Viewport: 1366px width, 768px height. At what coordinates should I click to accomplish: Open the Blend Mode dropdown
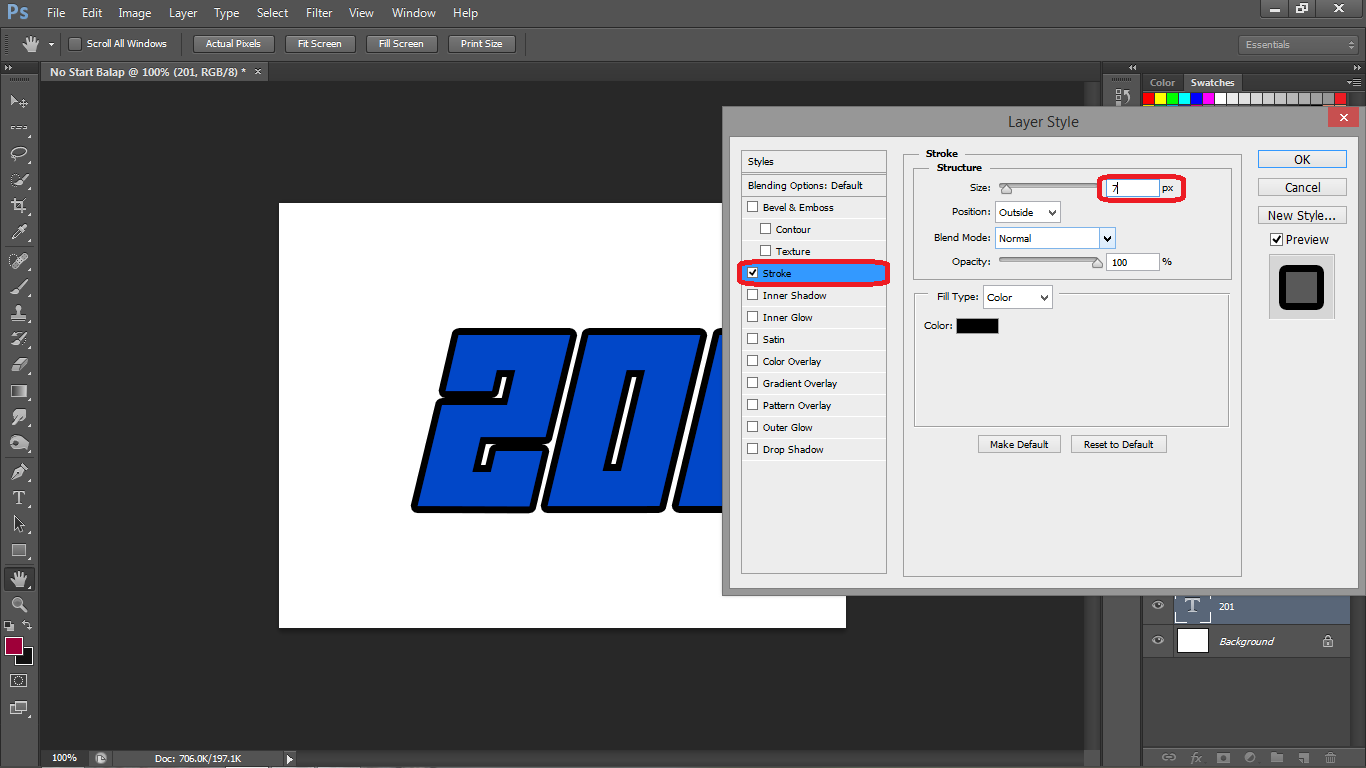[x=1055, y=238]
